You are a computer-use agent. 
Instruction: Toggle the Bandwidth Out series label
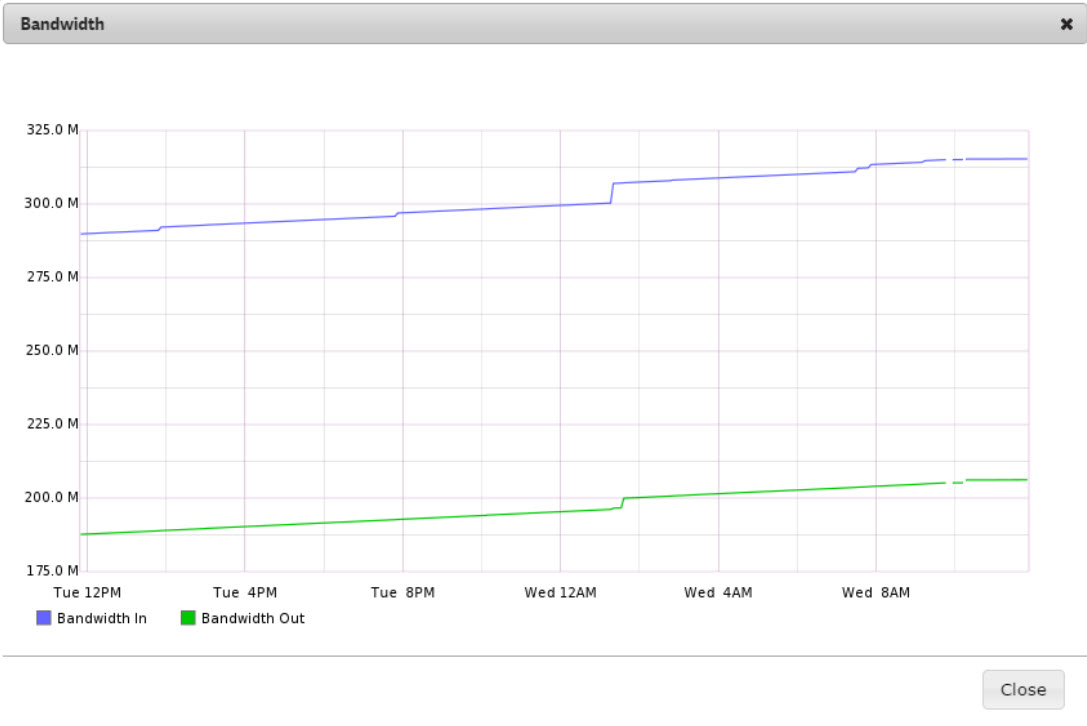coord(253,618)
